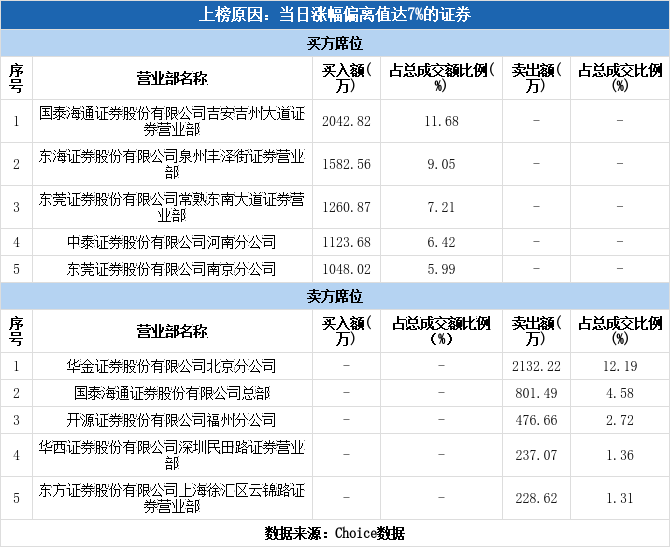Click 华金证券股份有限公司北京分公司

coord(171,366)
